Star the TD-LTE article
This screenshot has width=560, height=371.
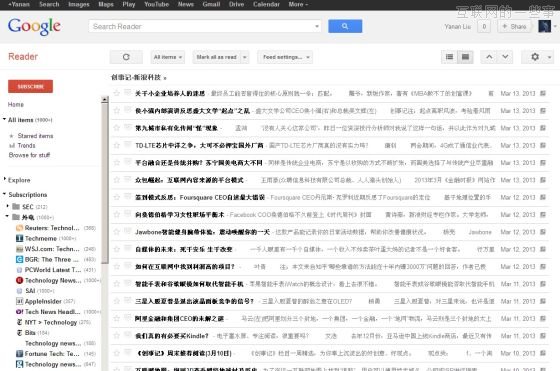116,145
